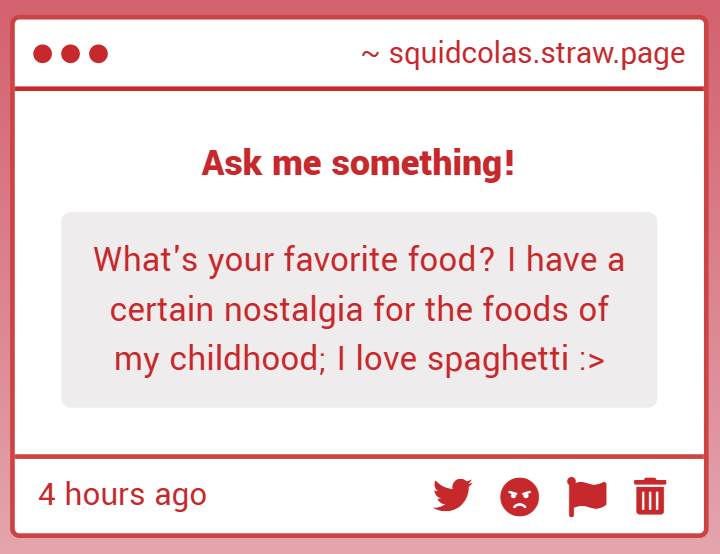Click the "Ask me something!" heading
This screenshot has height=554, width=720.
tap(359, 162)
